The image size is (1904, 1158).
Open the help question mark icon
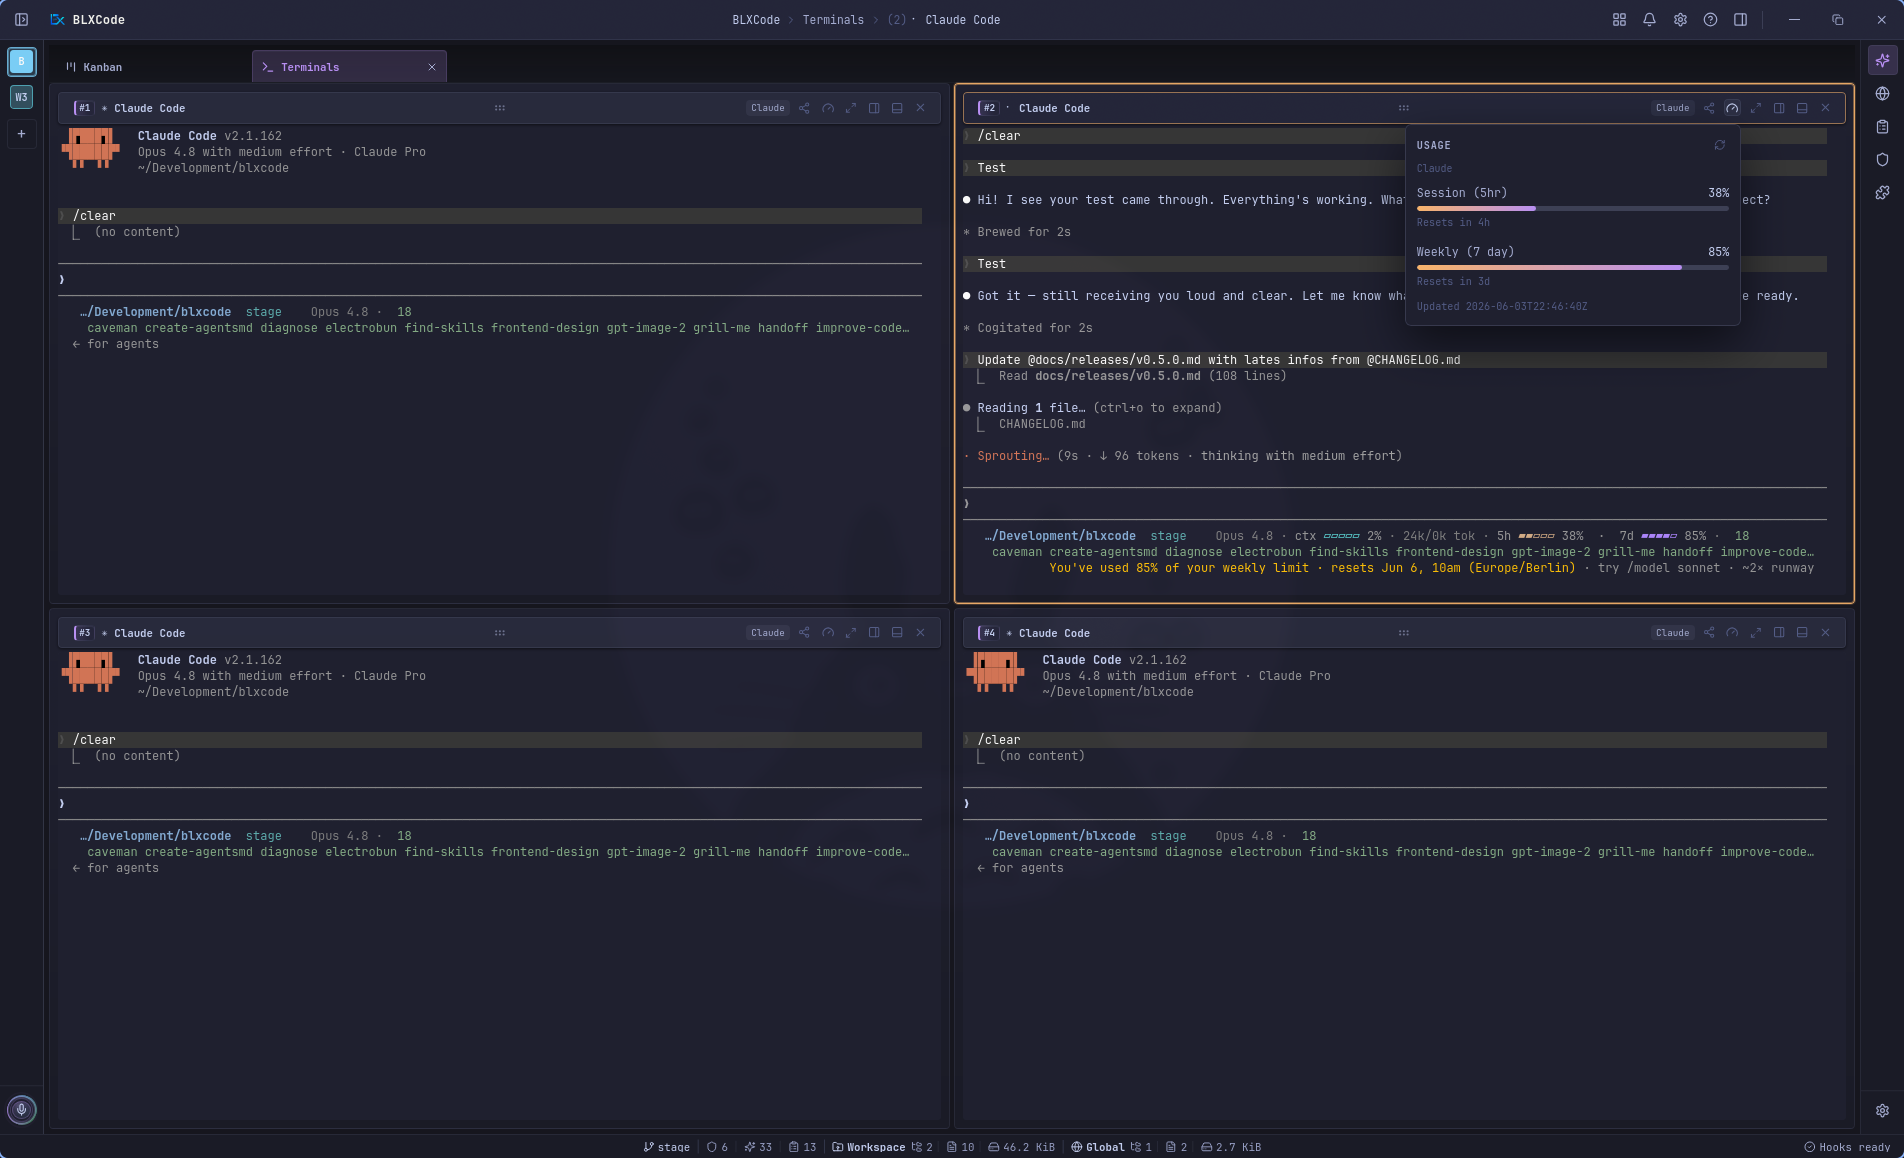click(1710, 20)
